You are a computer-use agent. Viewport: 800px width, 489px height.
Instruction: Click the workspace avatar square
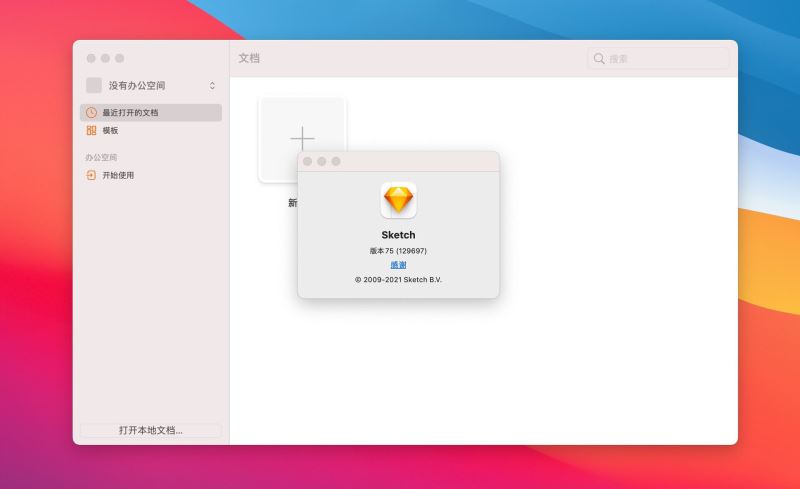(94, 85)
